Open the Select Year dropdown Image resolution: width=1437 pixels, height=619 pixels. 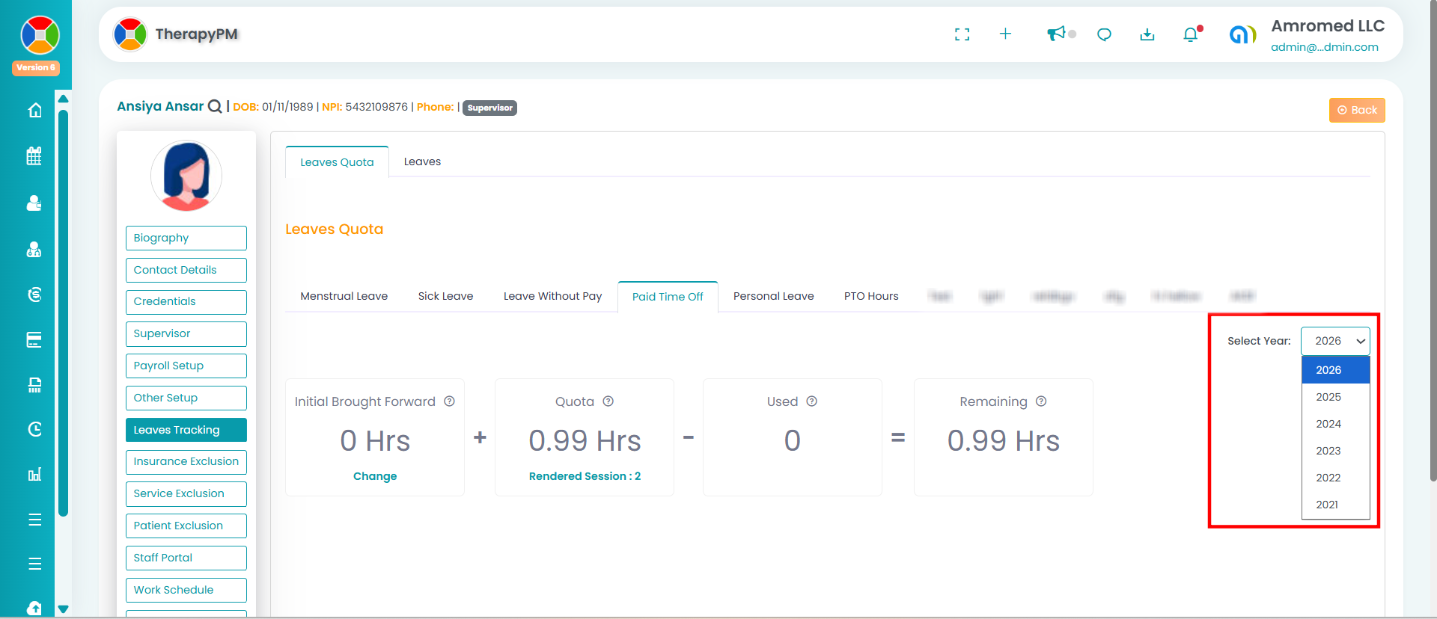click(1335, 341)
